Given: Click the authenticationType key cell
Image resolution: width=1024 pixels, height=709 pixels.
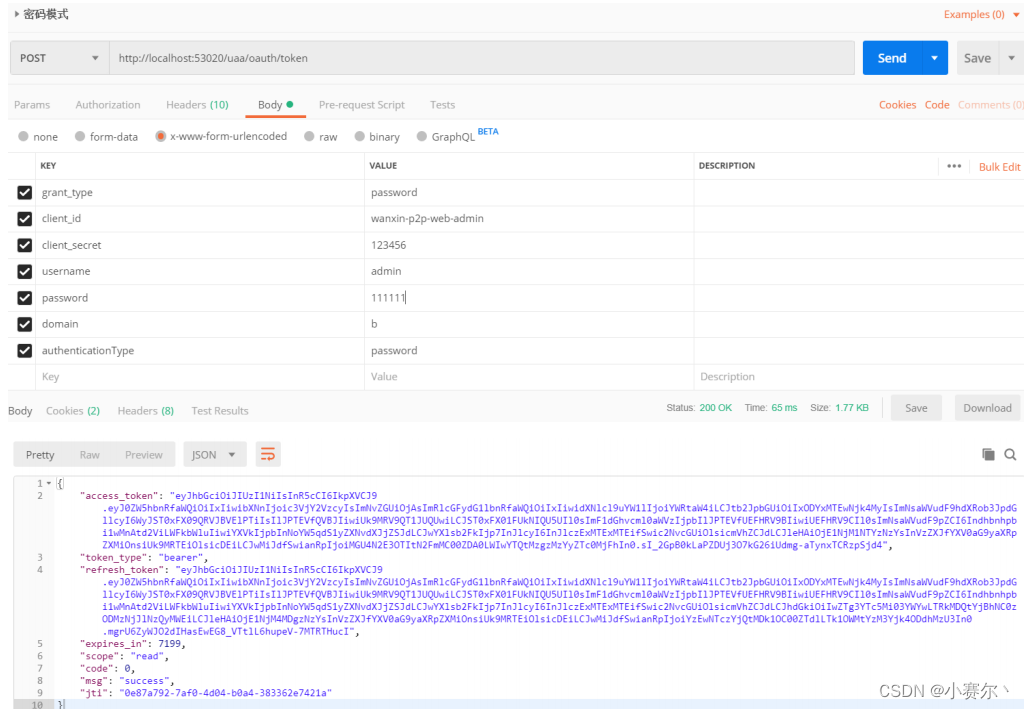Looking at the screenshot, I should 200,351.
